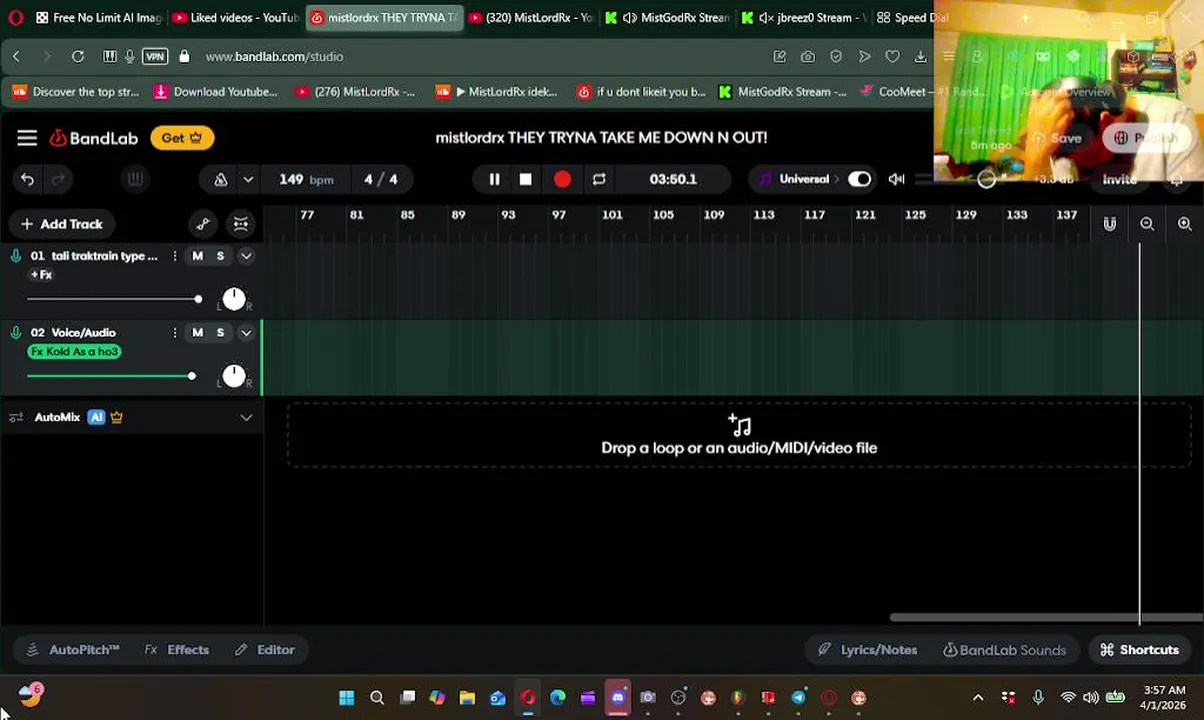Open the virtual piano keyboard icon
Screen dimensions: 1204x720
(x=135, y=179)
